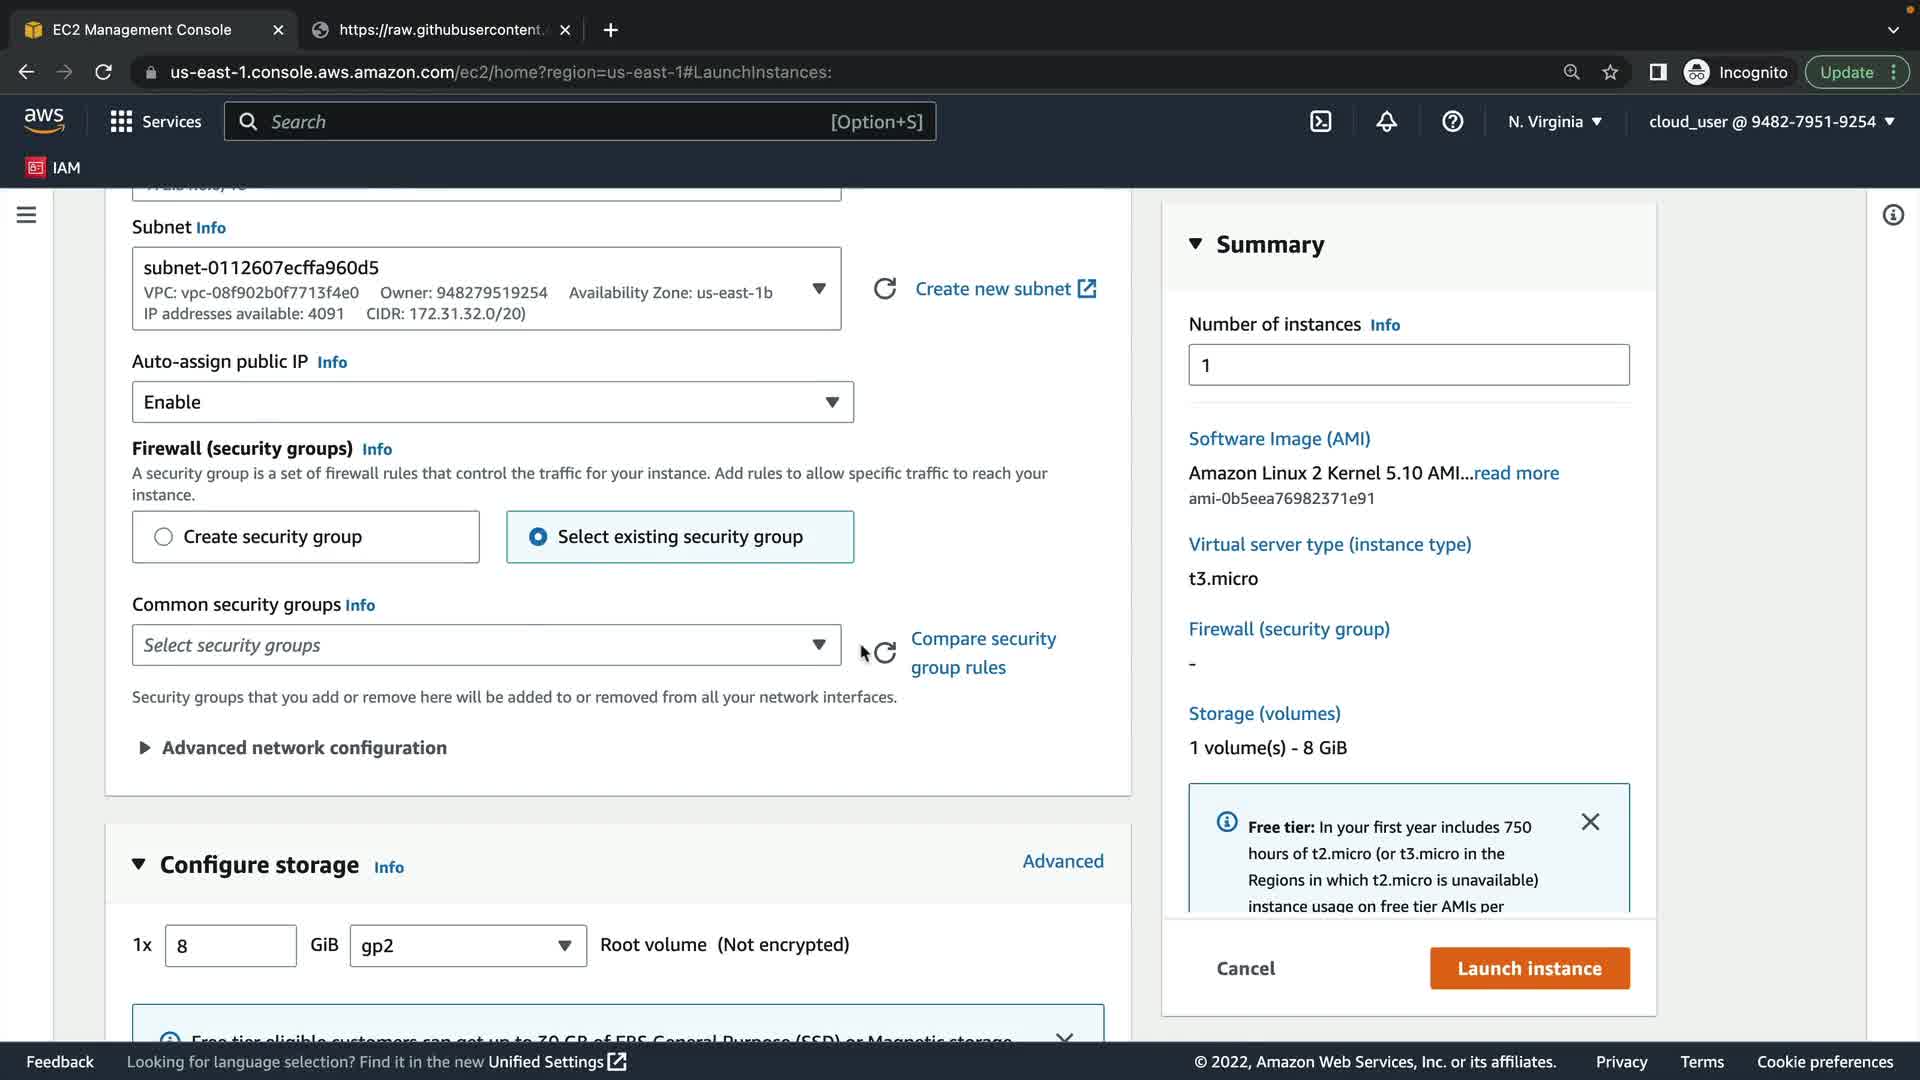The height and width of the screenshot is (1080, 1920).
Task: Click the Launch instance button
Action: pyautogui.click(x=1529, y=968)
